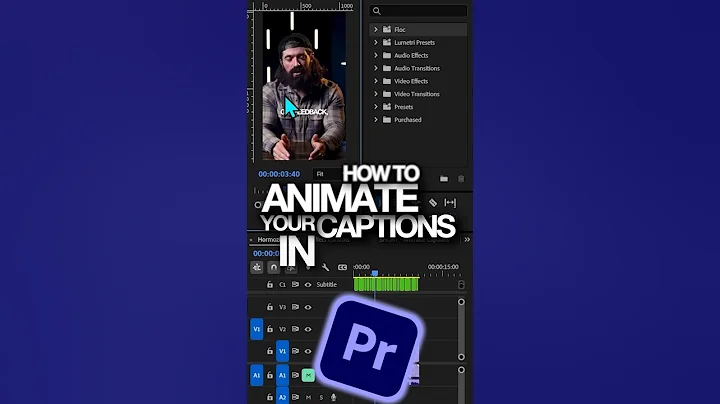Expand the Audio Effects folder
The height and width of the screenshot is (404, 720).
coord(376,55)
